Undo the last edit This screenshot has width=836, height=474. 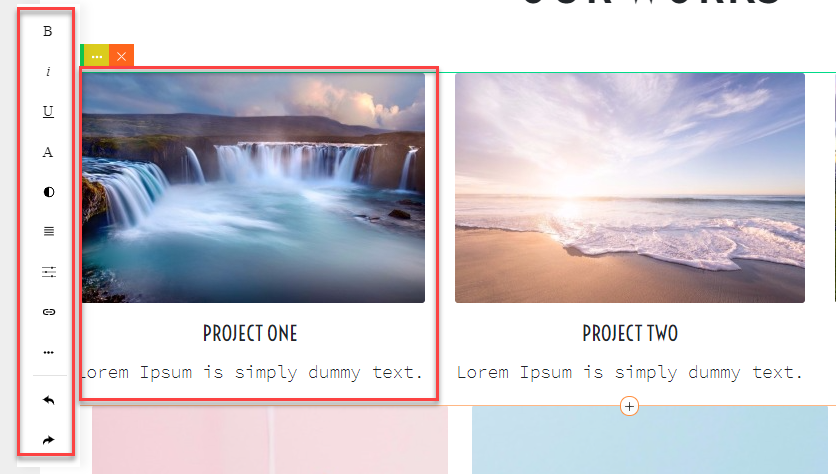pyautogui.click(x=49, y=400)
